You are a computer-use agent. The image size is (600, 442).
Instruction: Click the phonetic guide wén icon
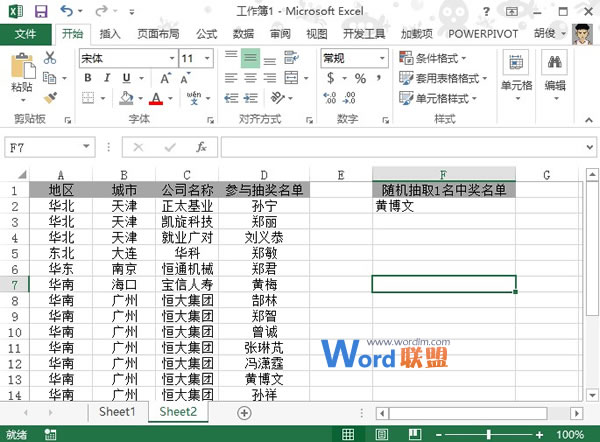pos(194,98)
